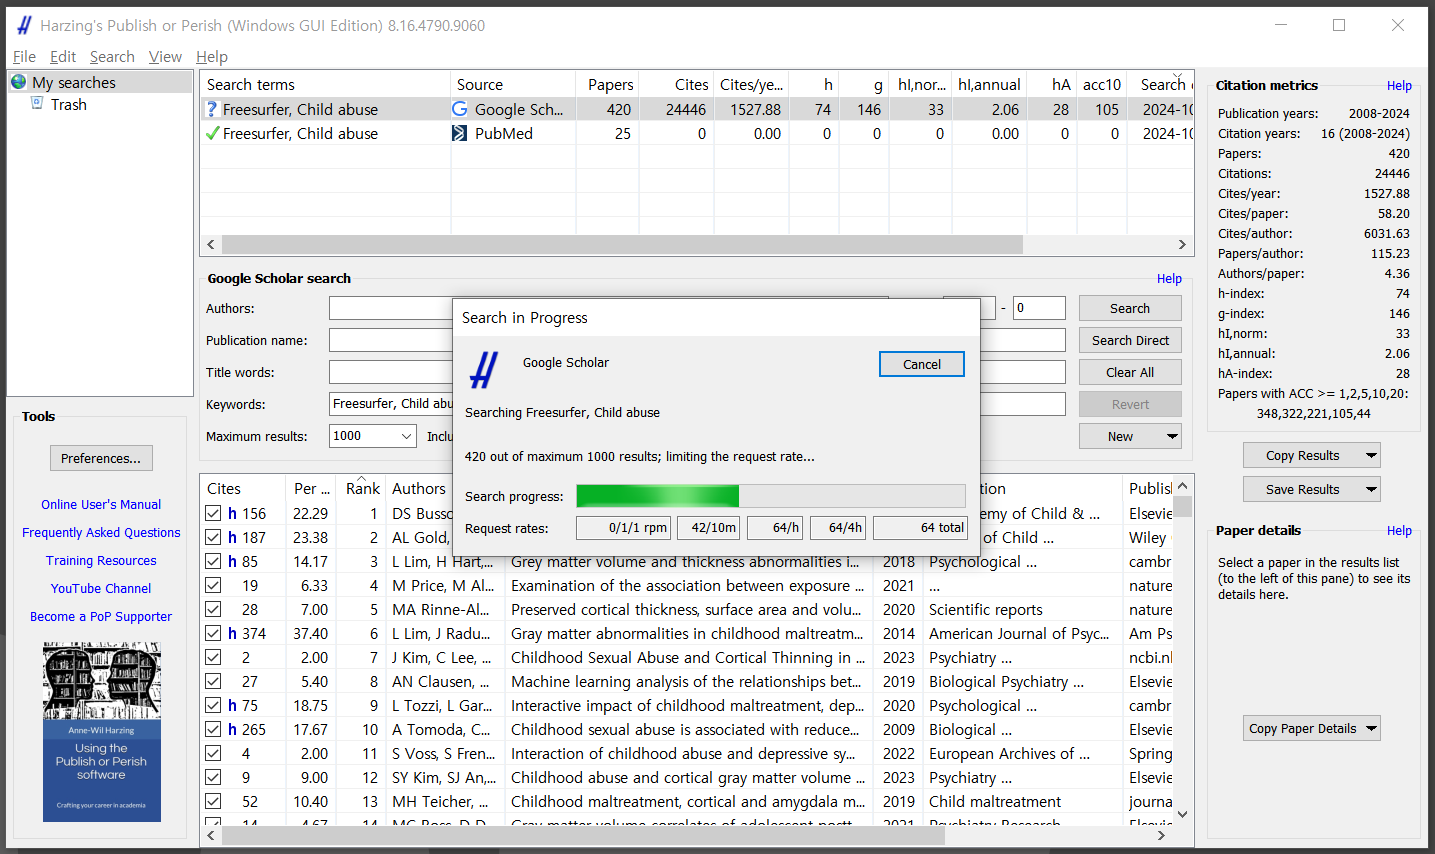
Task: Toggle checkbox for the paper with 52 cites
Action: click(213, 801)
